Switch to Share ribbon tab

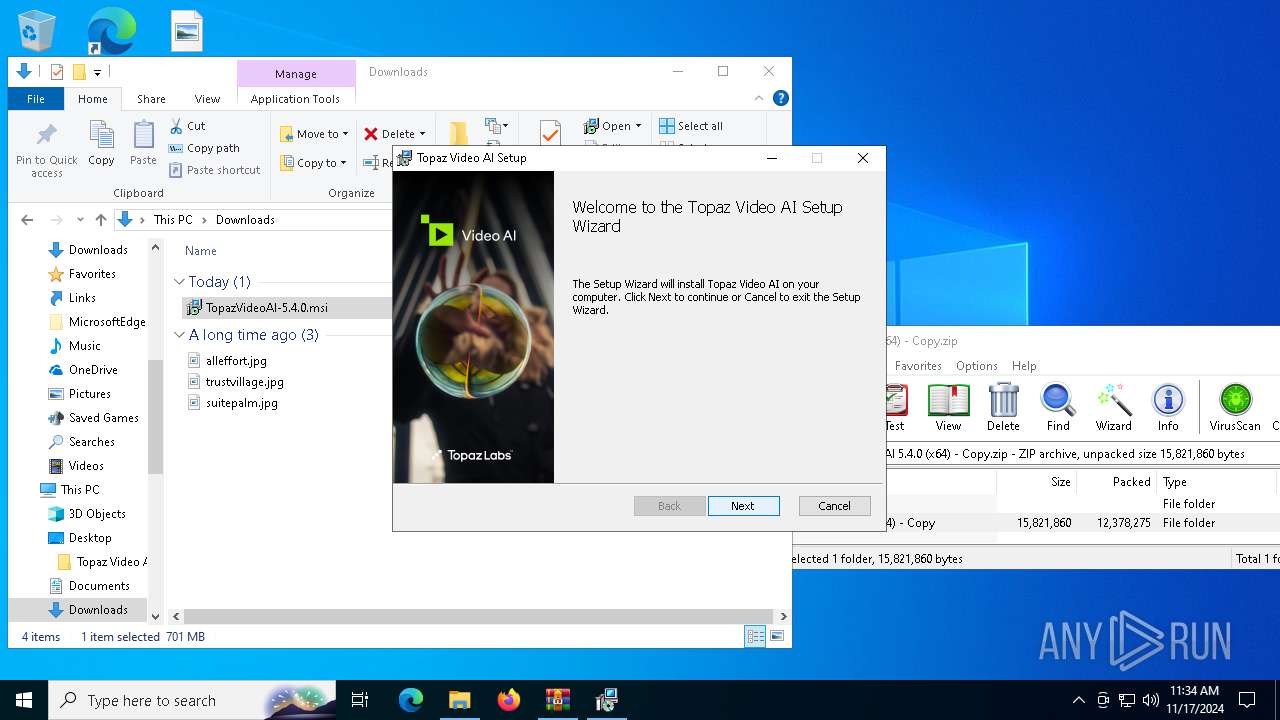pyautogui.click(x=151, y=99)
